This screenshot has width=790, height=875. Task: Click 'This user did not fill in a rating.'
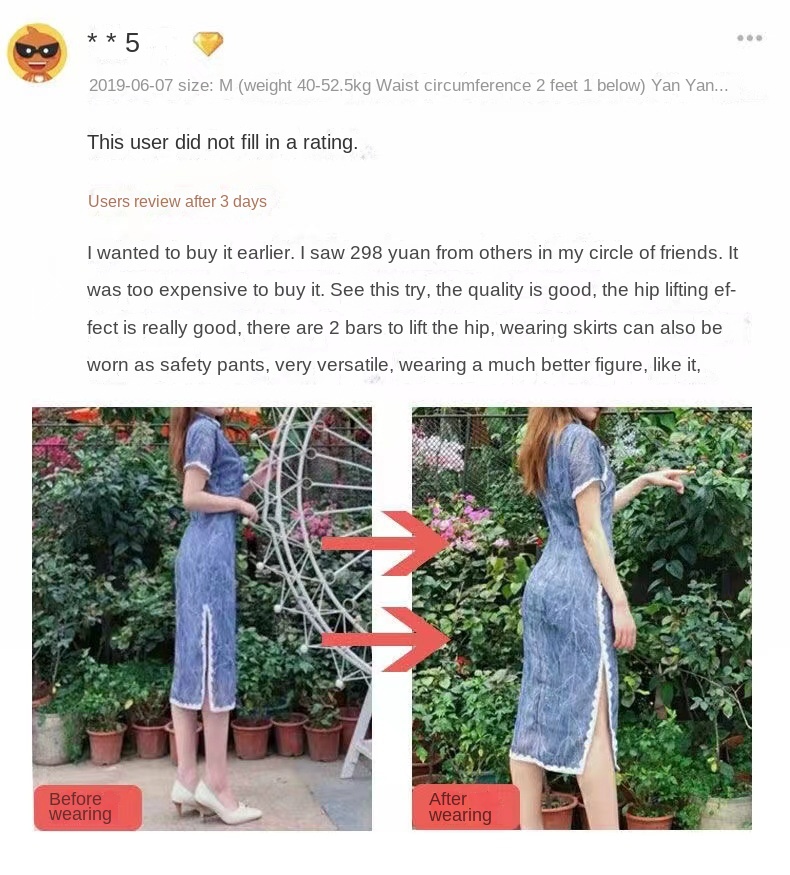[x=223, y=142]
